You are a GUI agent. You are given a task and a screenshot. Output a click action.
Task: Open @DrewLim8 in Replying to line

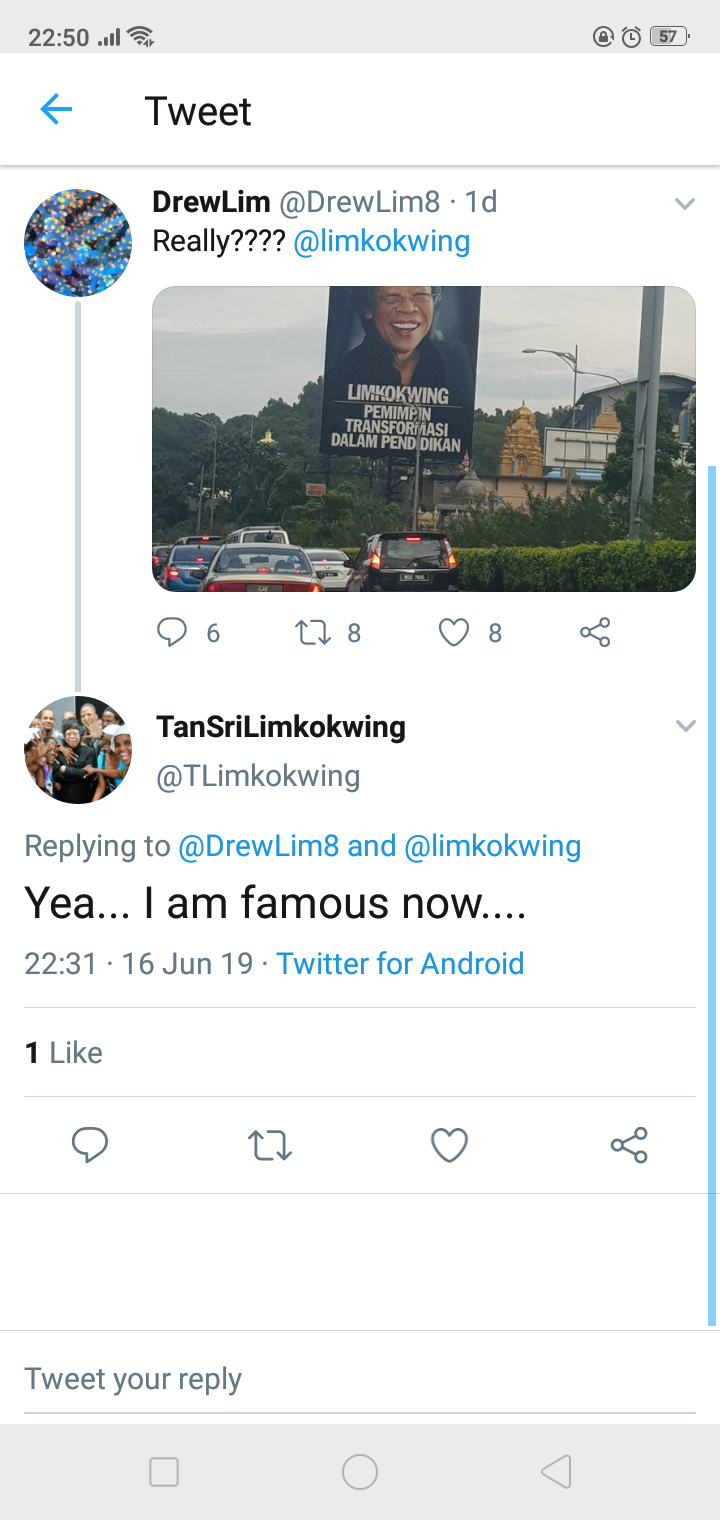(259, 846)
